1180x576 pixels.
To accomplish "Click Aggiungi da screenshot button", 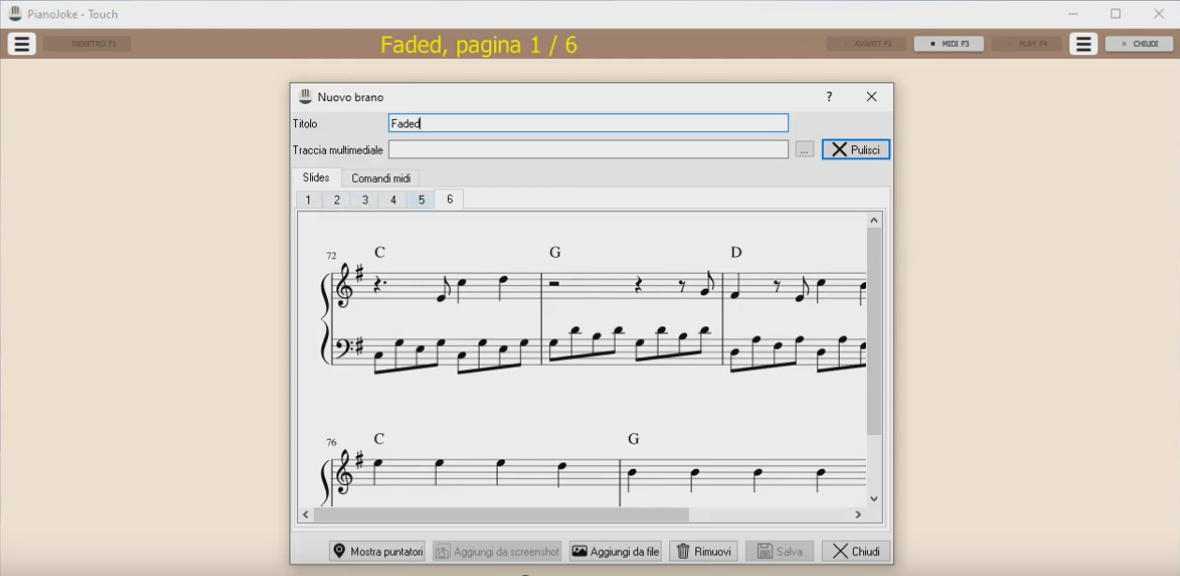I will [x=497, y=551].
